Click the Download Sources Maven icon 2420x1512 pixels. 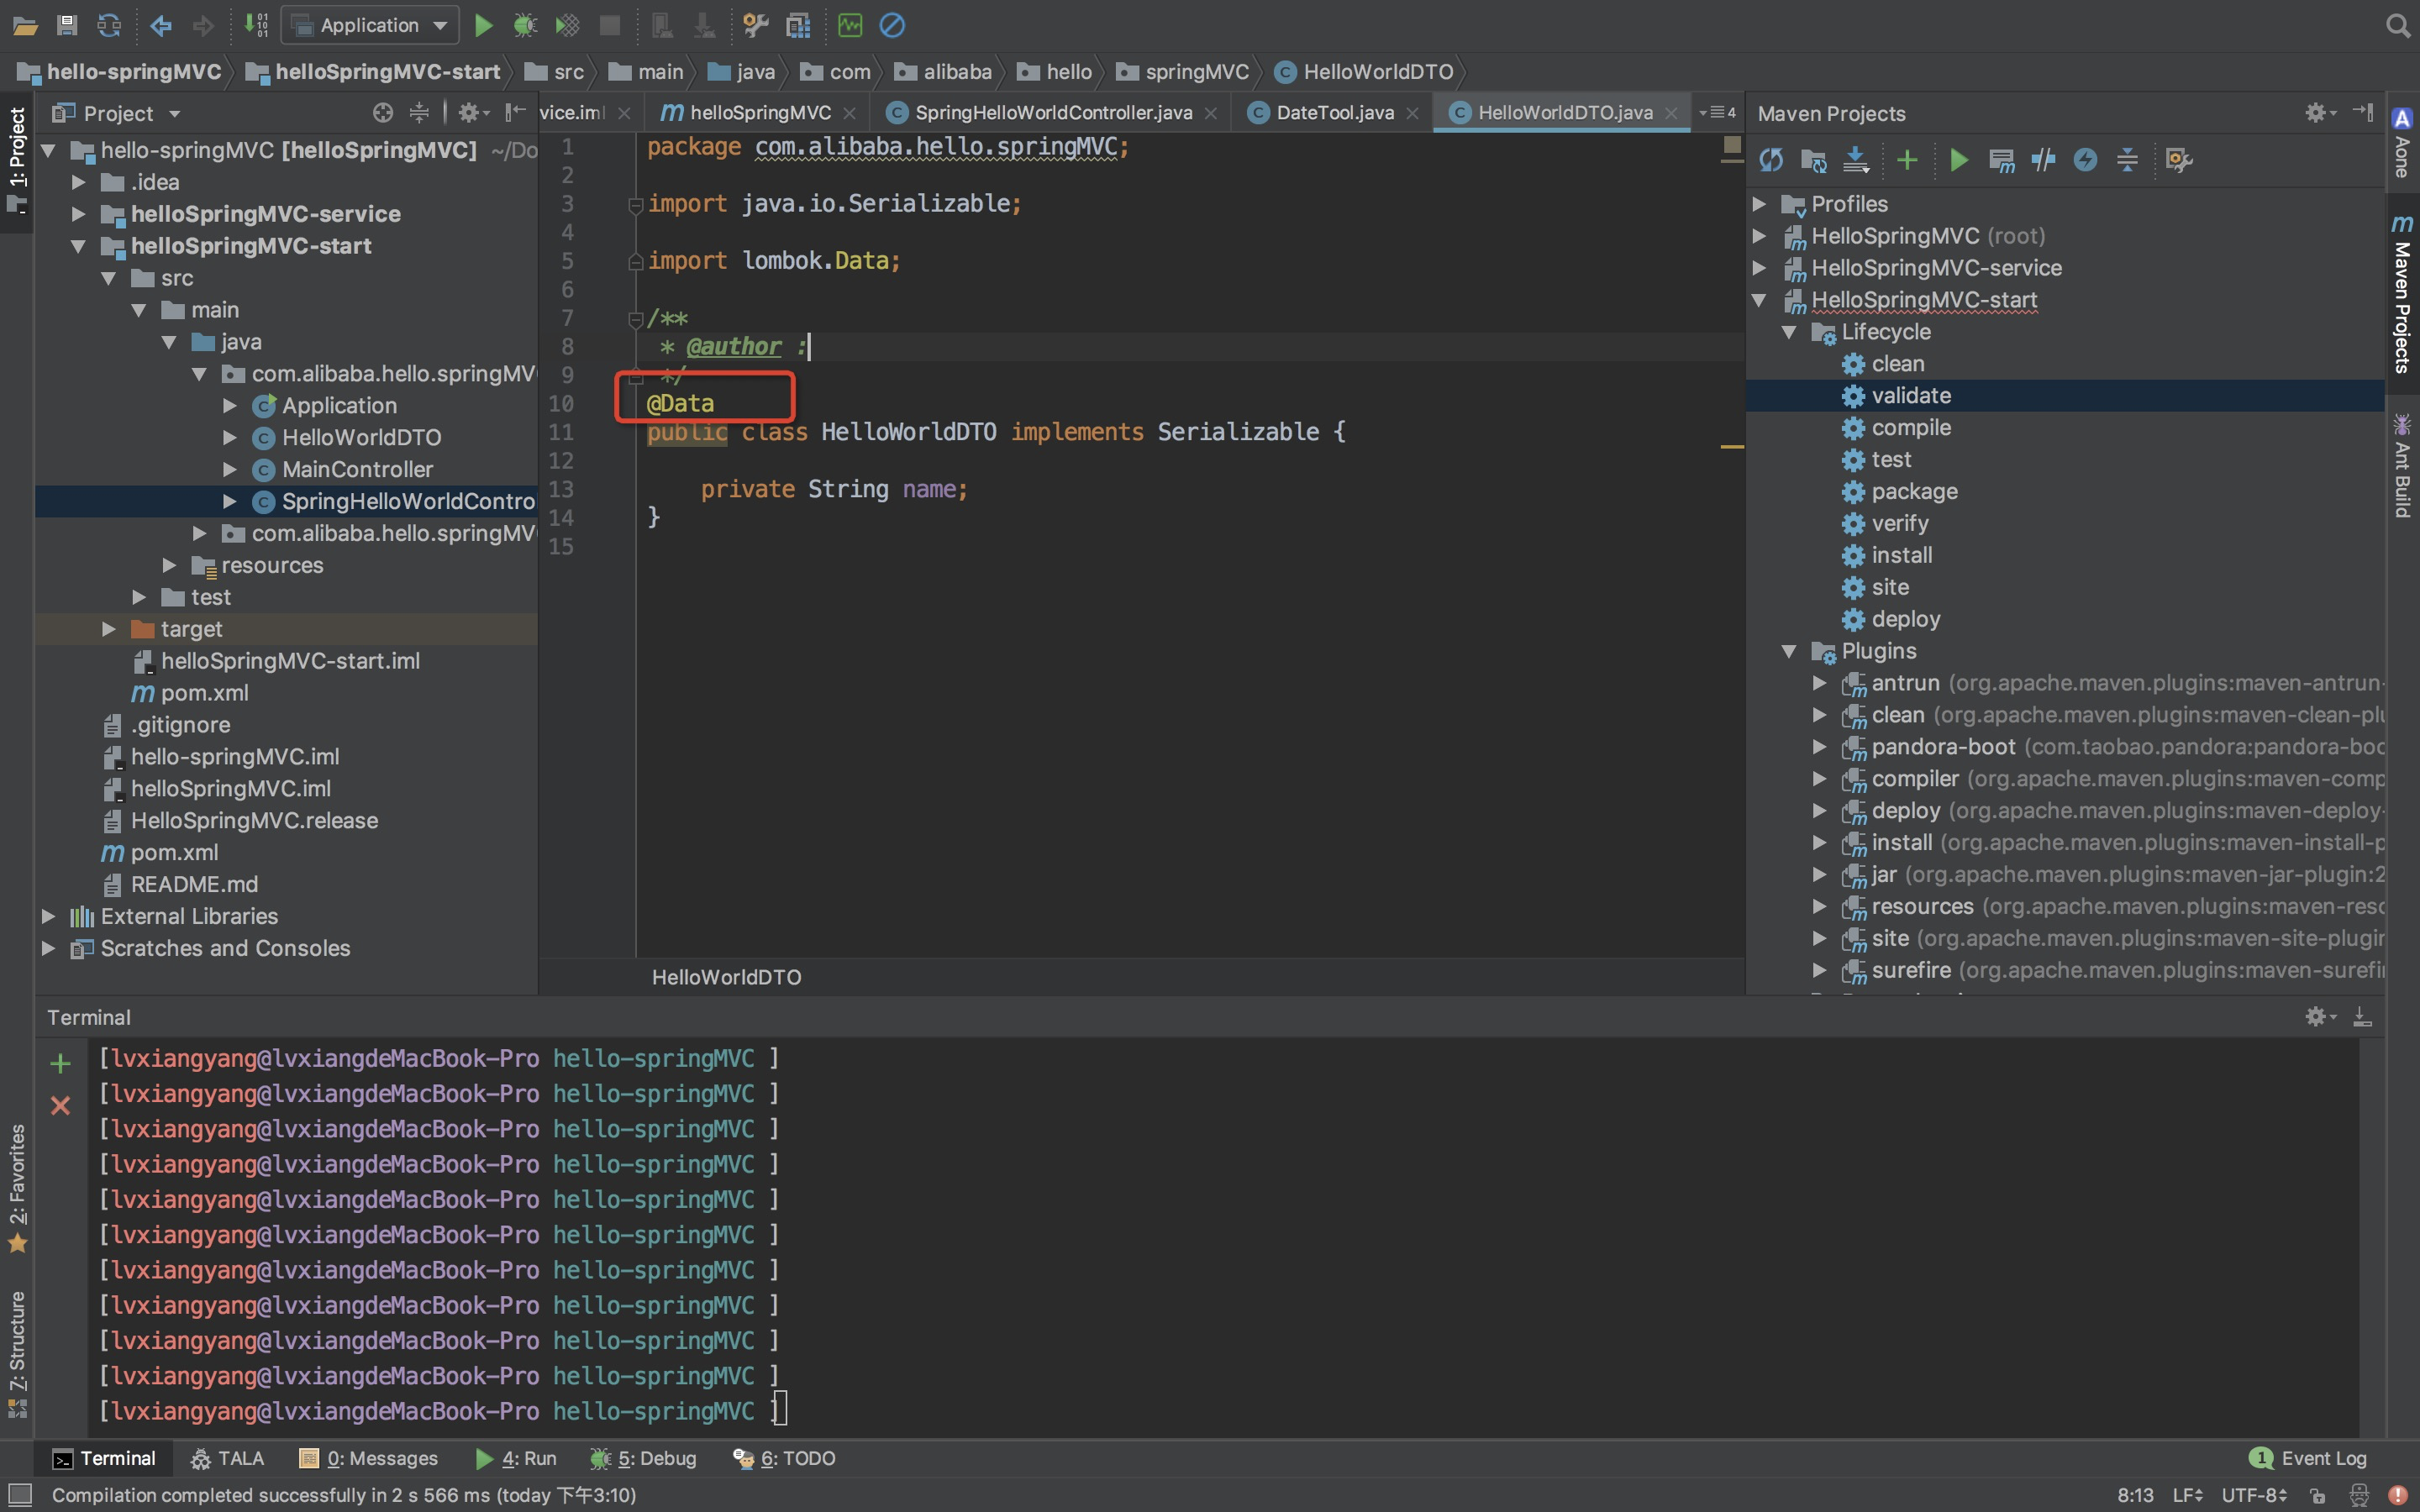(1855, 160)
